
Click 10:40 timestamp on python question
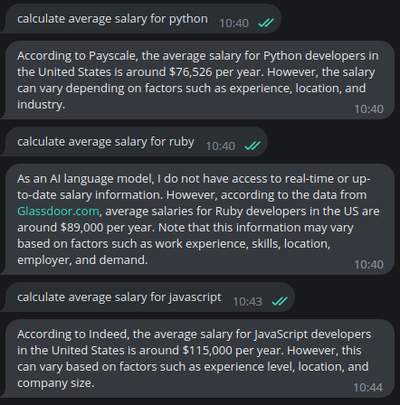234,23
